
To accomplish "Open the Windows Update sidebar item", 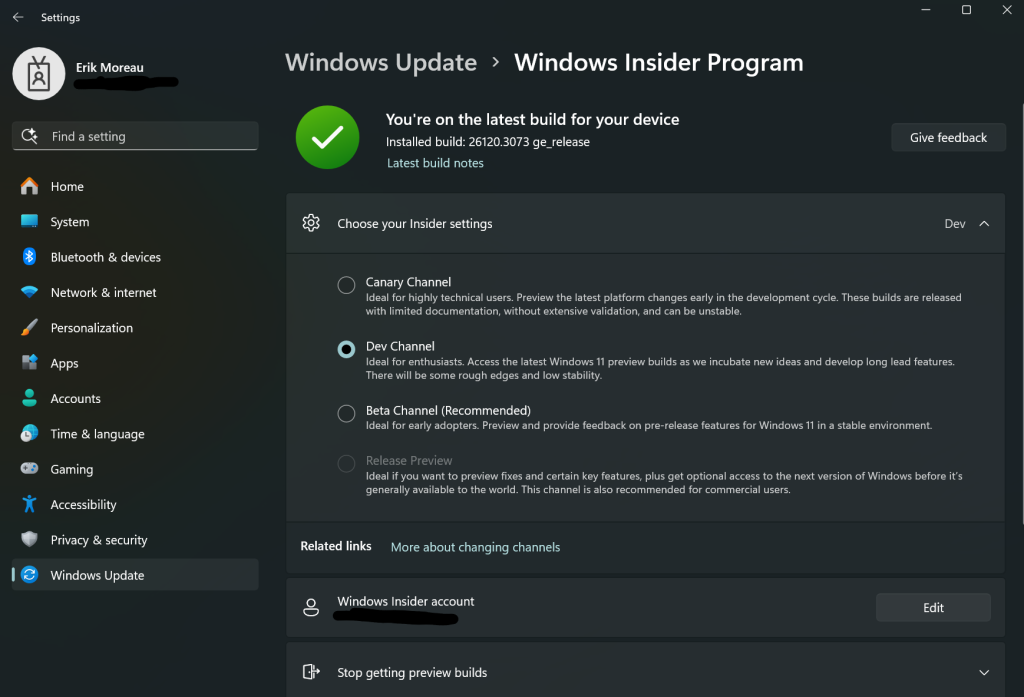I will 97,575.
